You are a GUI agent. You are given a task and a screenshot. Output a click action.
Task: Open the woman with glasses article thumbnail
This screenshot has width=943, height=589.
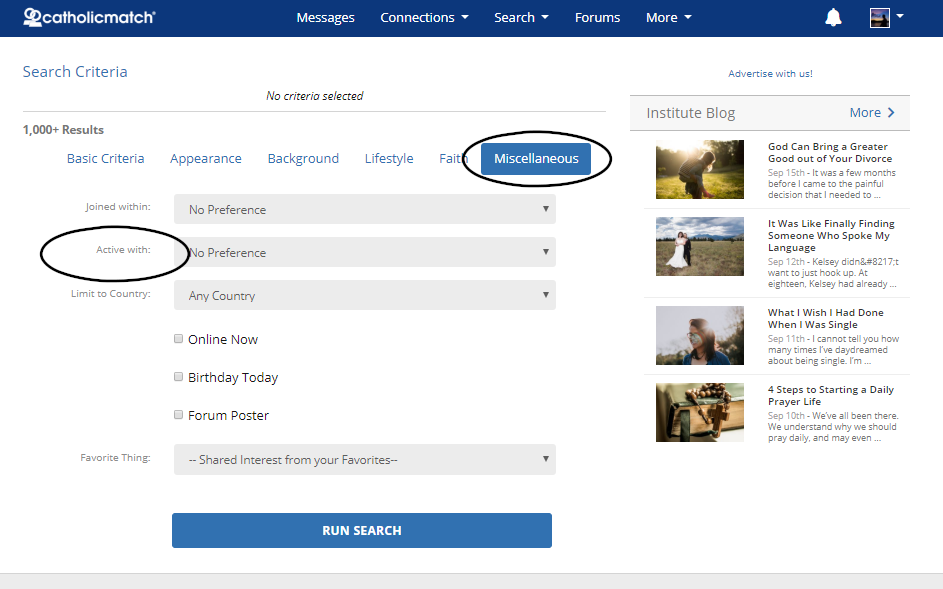(x=699, y=336)
